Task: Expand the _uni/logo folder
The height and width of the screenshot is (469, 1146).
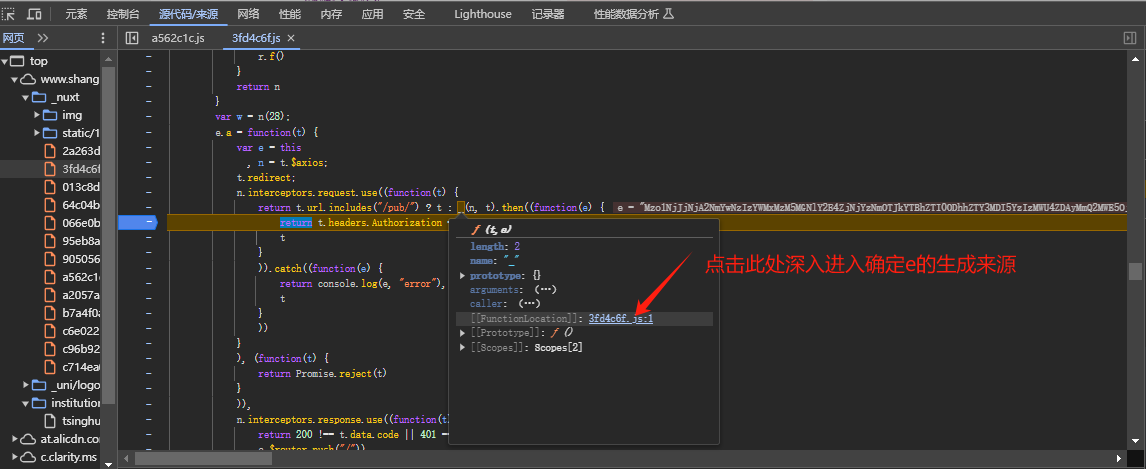Action: pyautogui.click(x=25, y=384)
